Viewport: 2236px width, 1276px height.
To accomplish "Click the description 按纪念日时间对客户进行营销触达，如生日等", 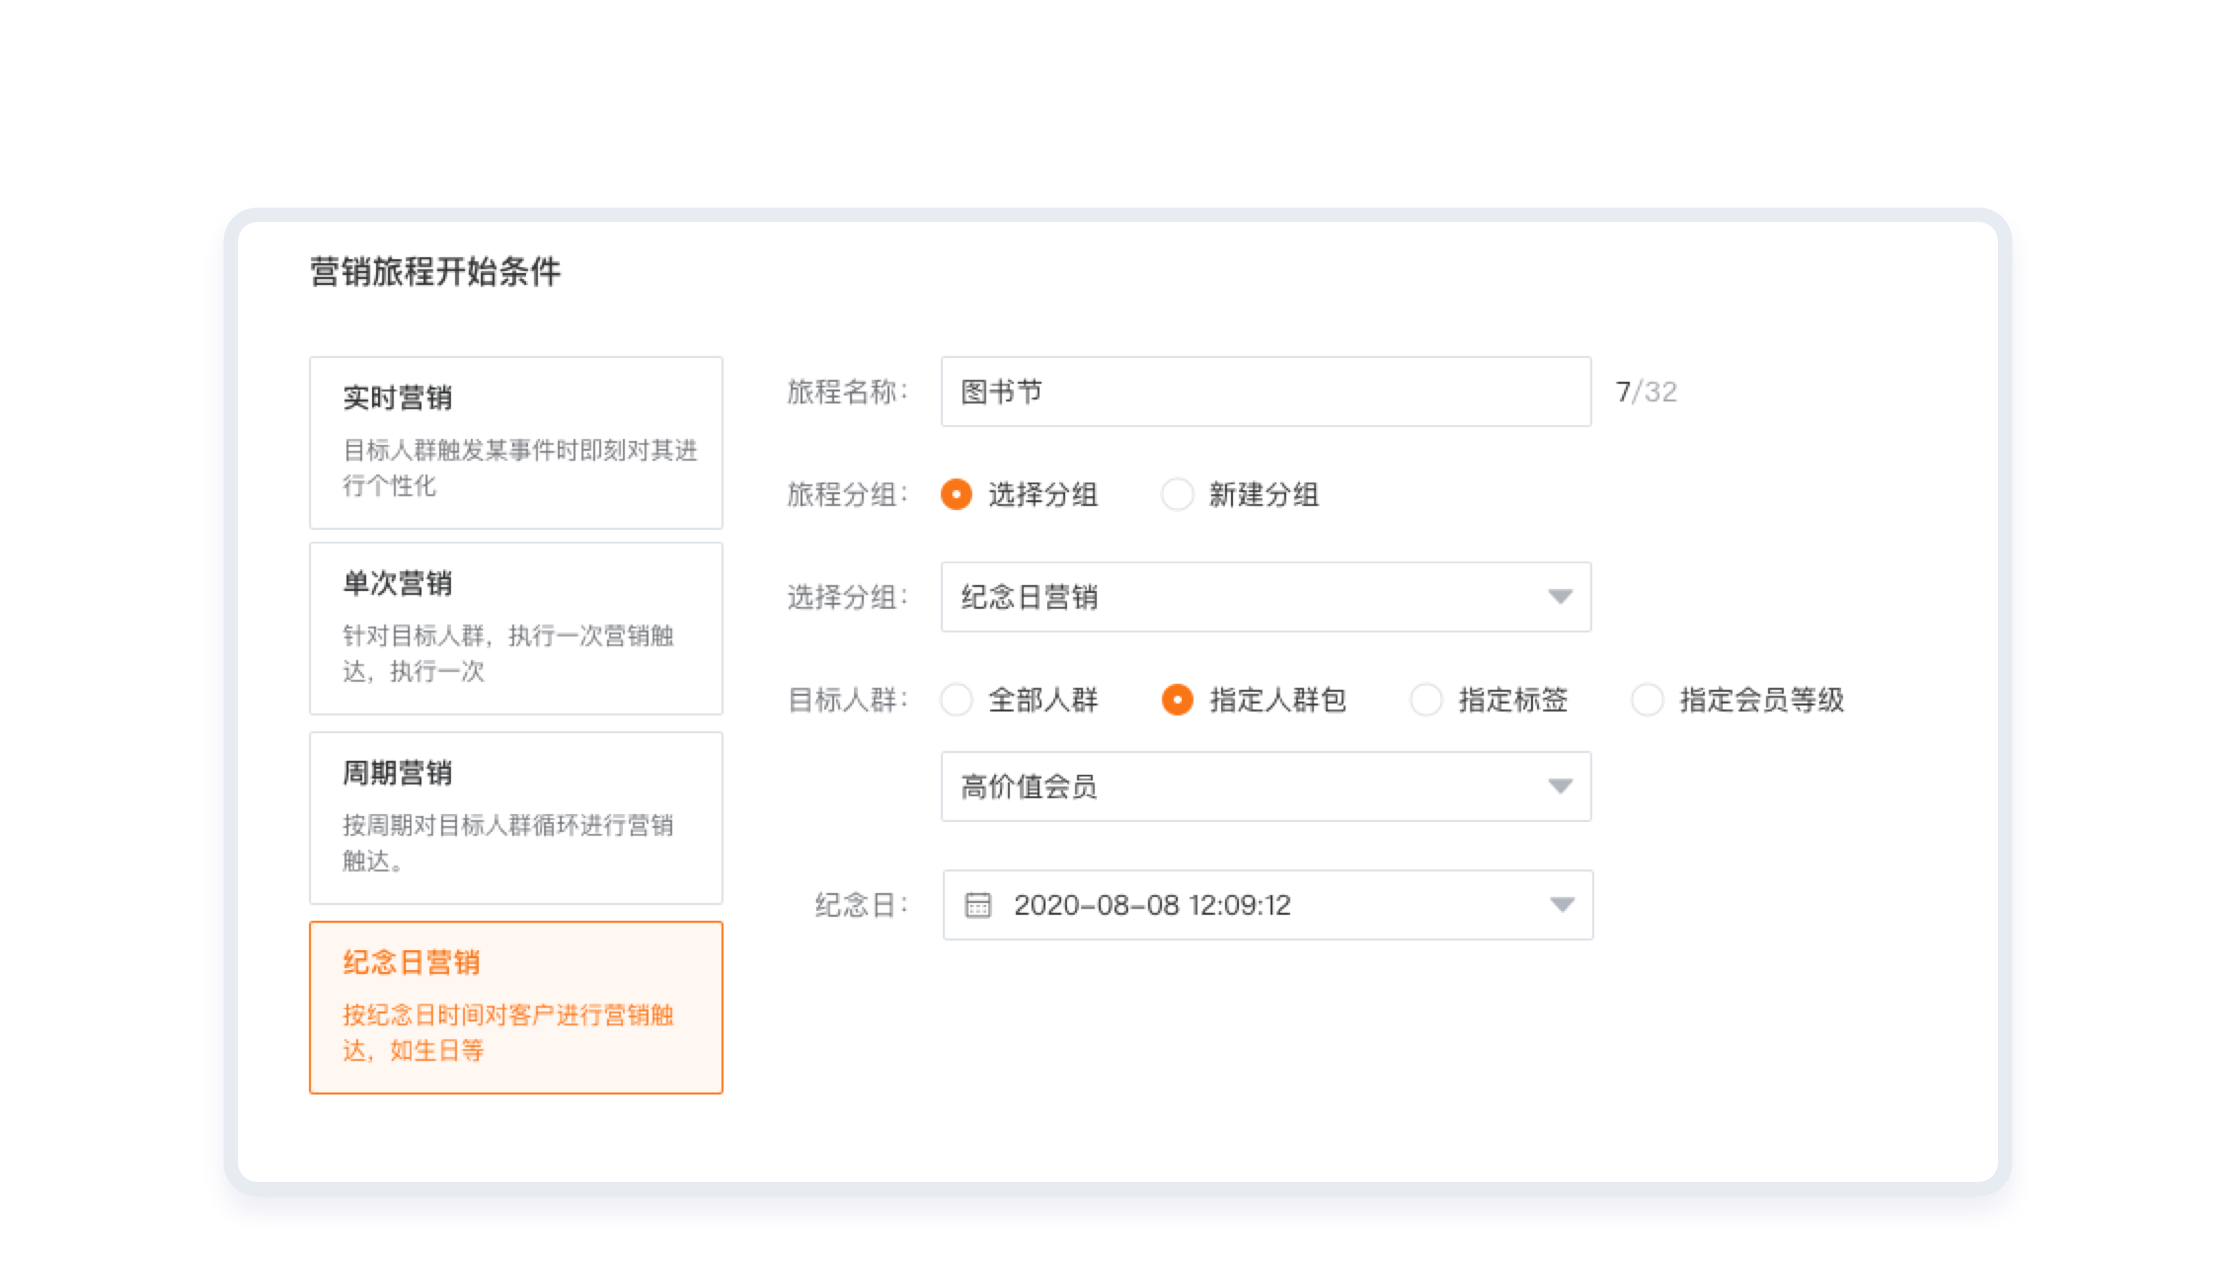I will (x=508, y=1033).
